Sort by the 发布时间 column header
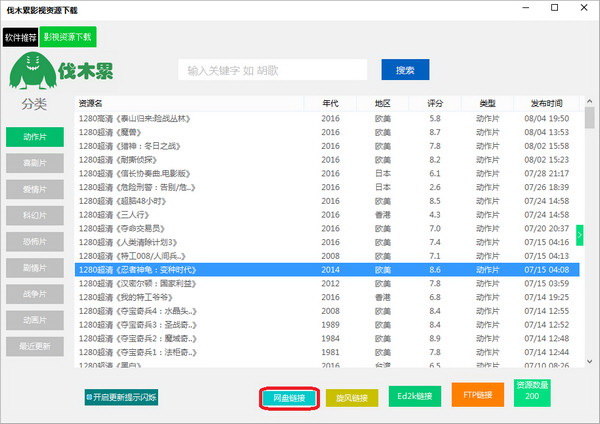Viewport: 600px width, 424px height. click(x=546, y=103)
